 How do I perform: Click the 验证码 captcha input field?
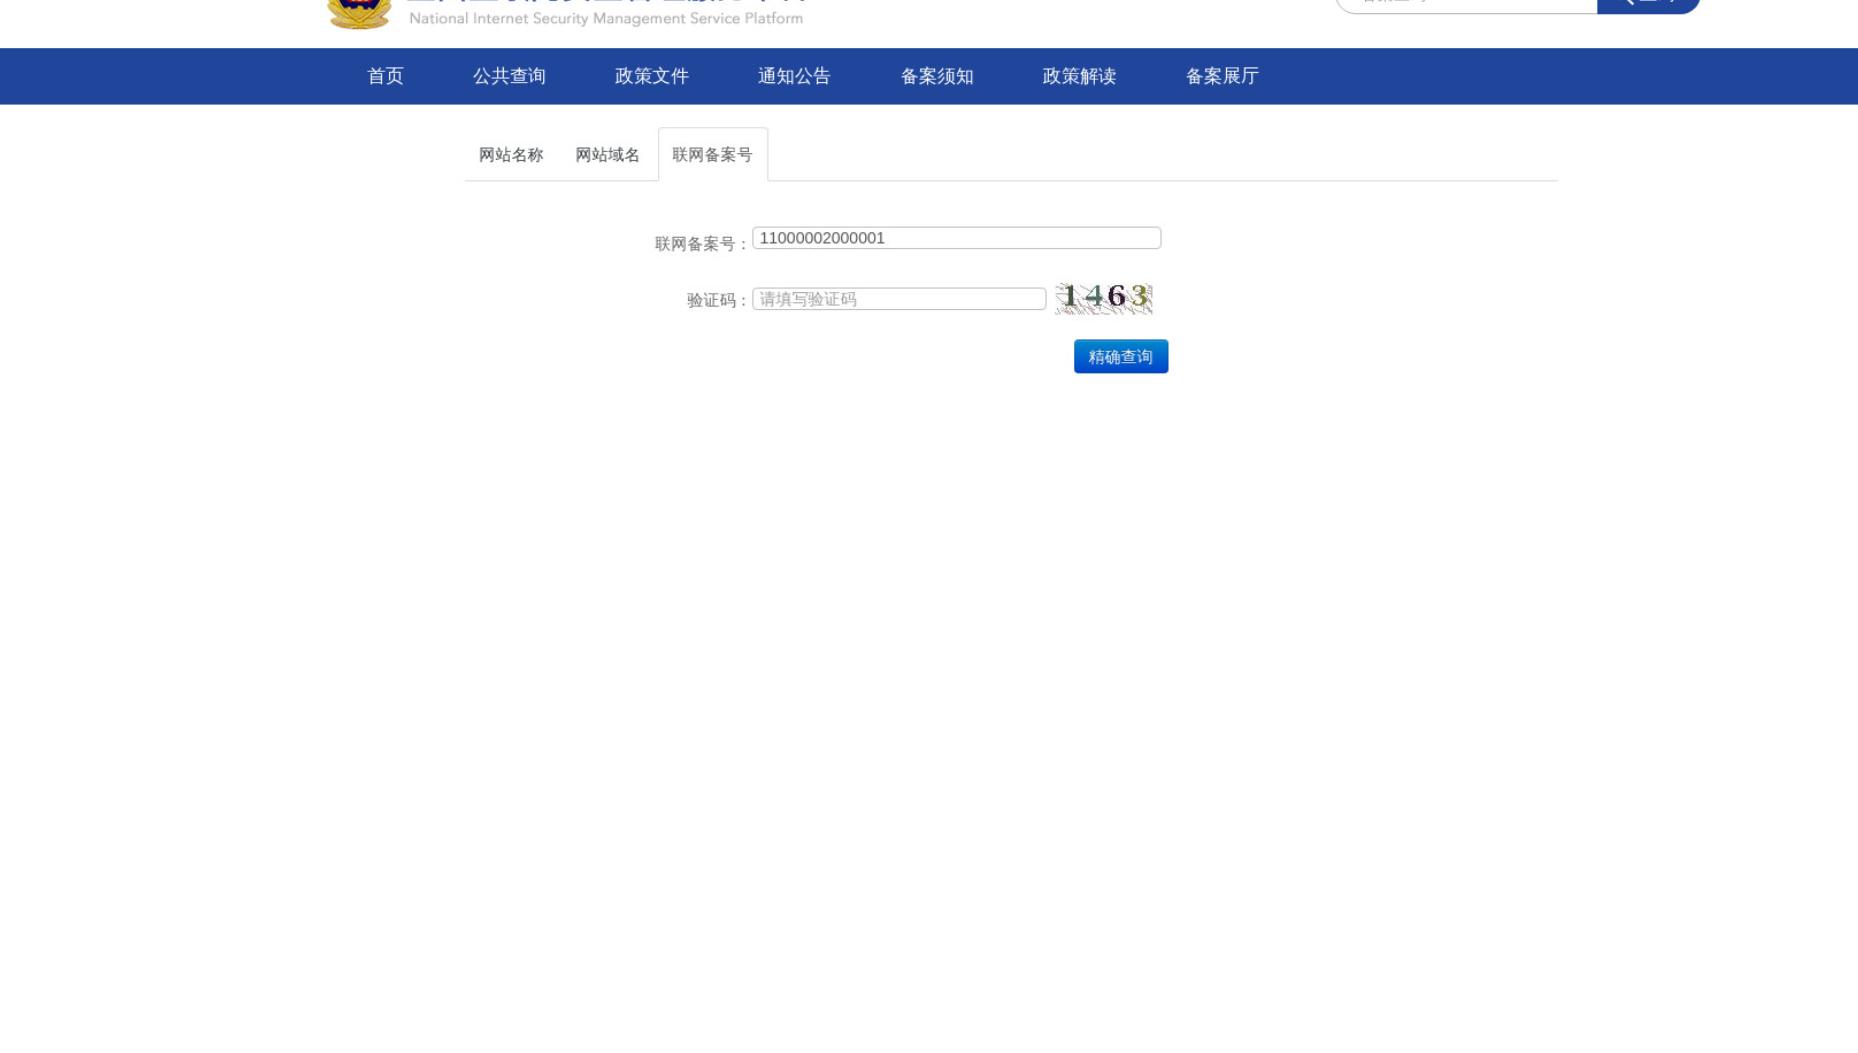(x=899, y=299)
